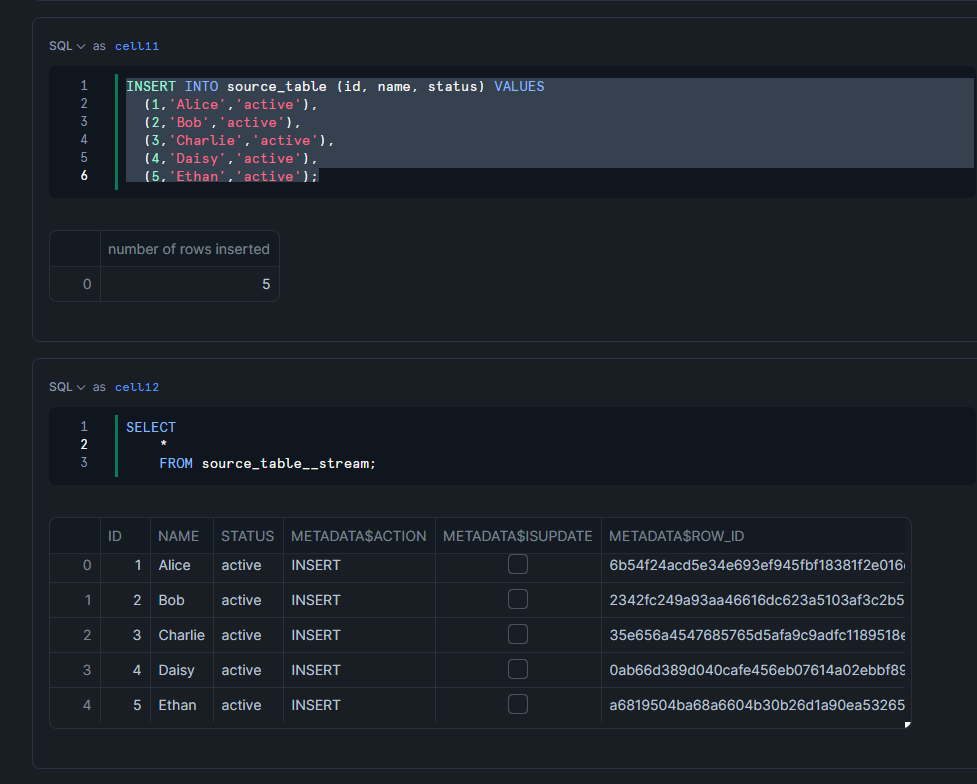Click the resize handle of results table
The height and width of the screenshot is (784, 977).
908,724
